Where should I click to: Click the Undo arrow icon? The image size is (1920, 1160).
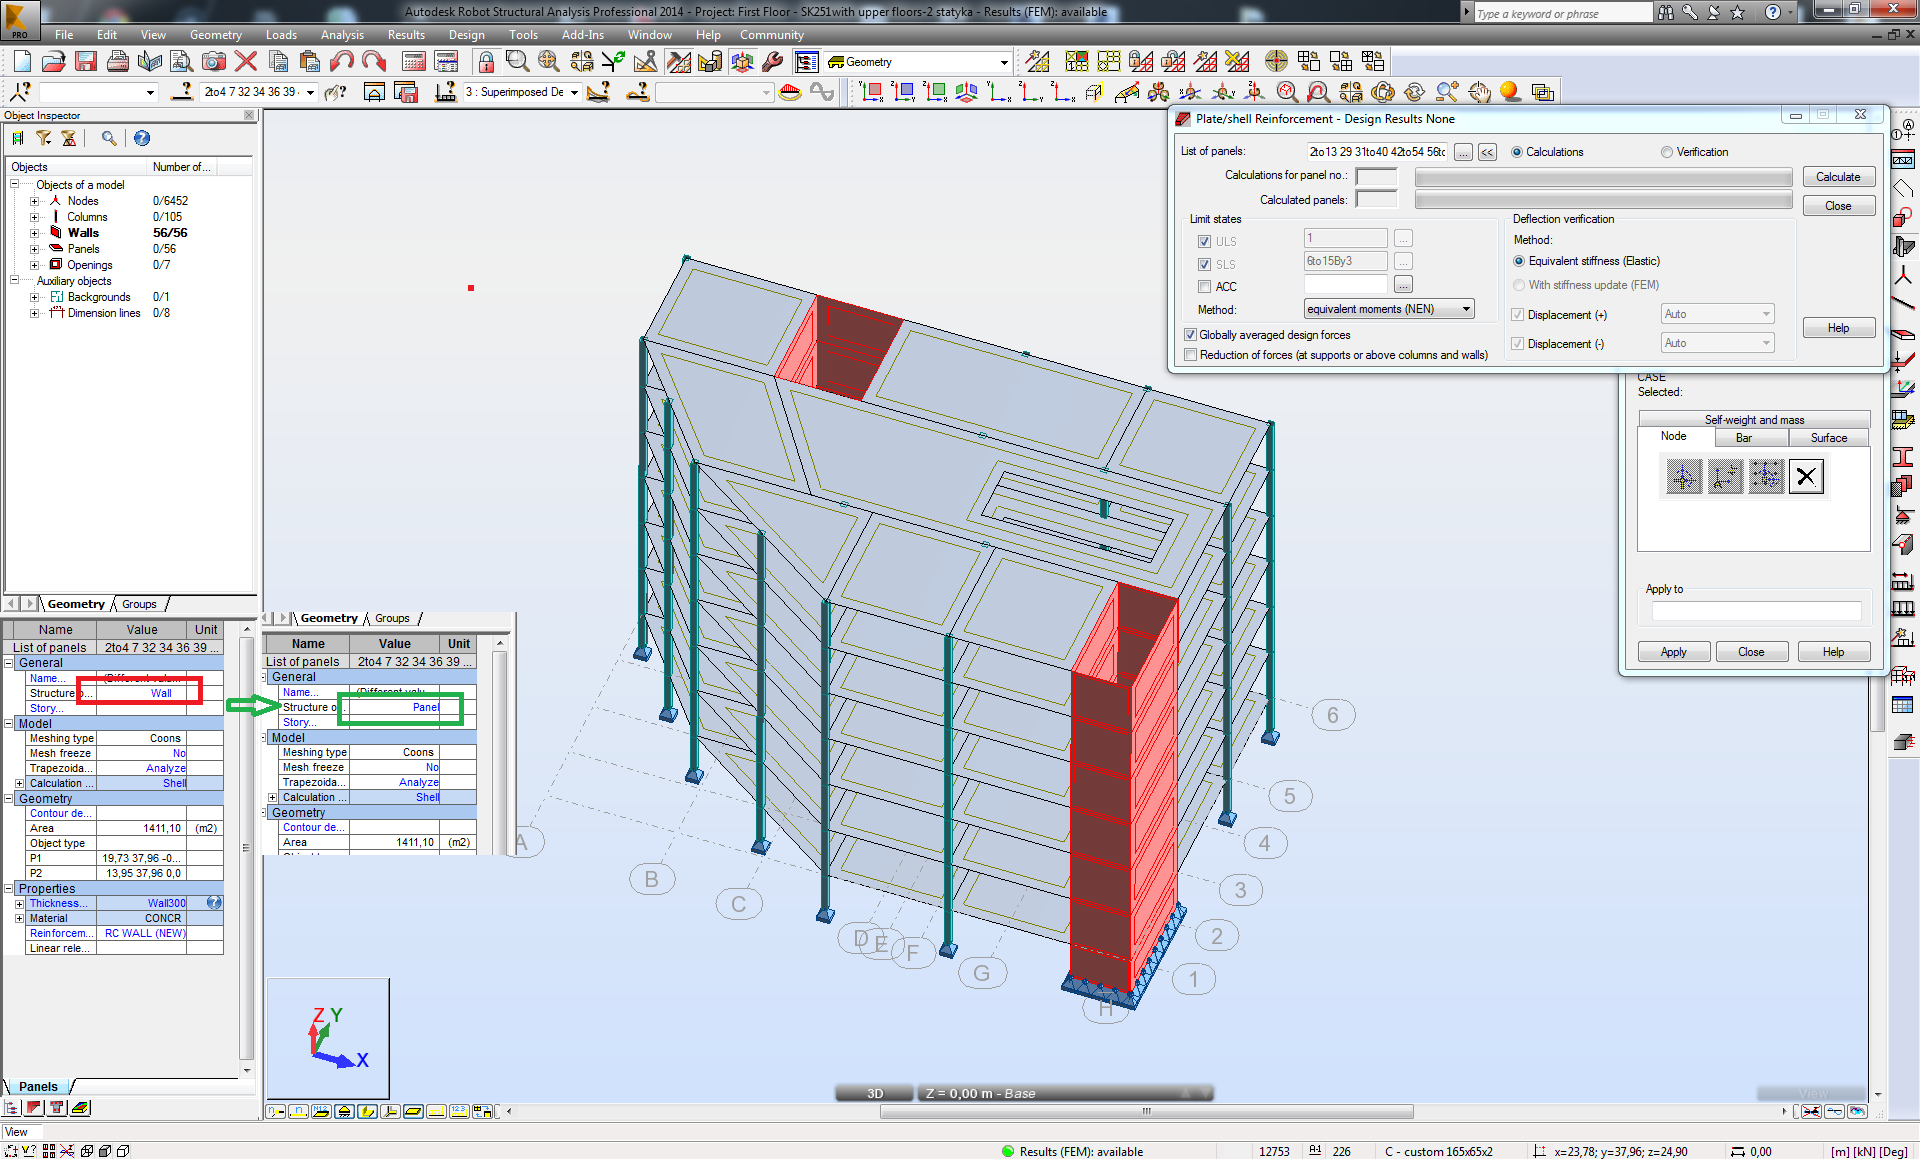(x=342, y=62)
